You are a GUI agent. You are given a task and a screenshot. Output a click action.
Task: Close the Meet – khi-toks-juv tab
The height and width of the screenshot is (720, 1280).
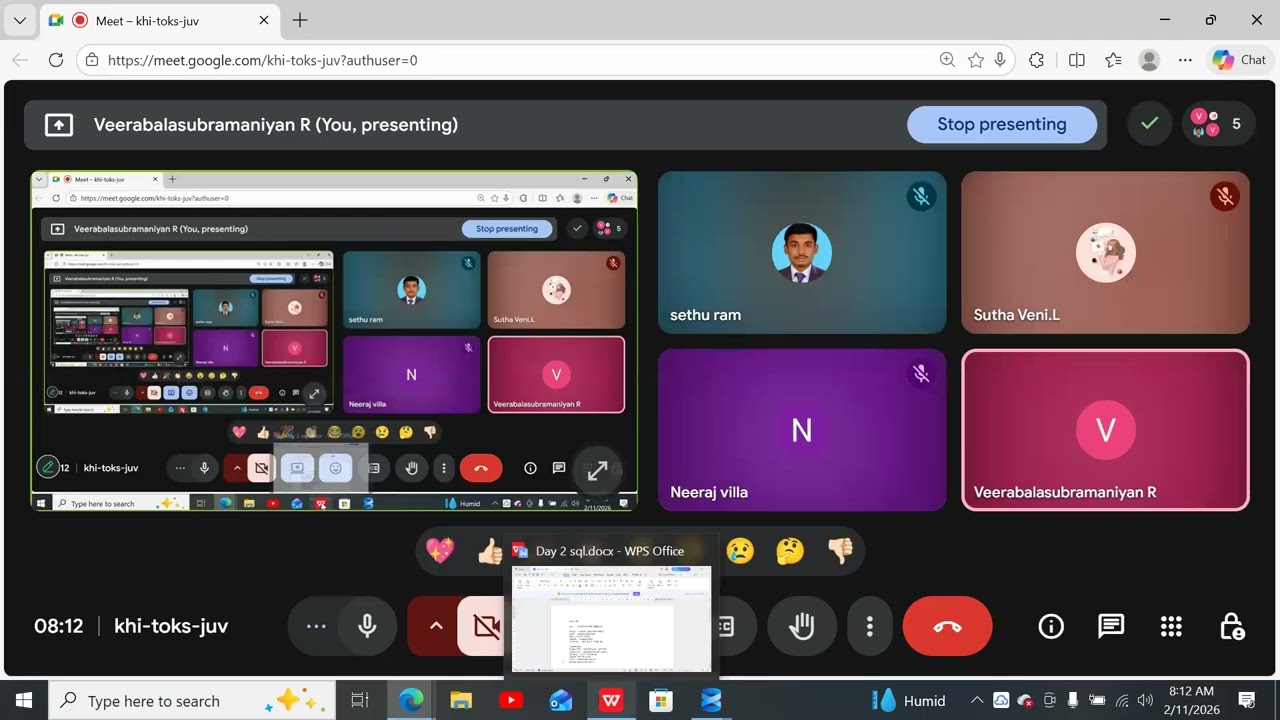264,20
